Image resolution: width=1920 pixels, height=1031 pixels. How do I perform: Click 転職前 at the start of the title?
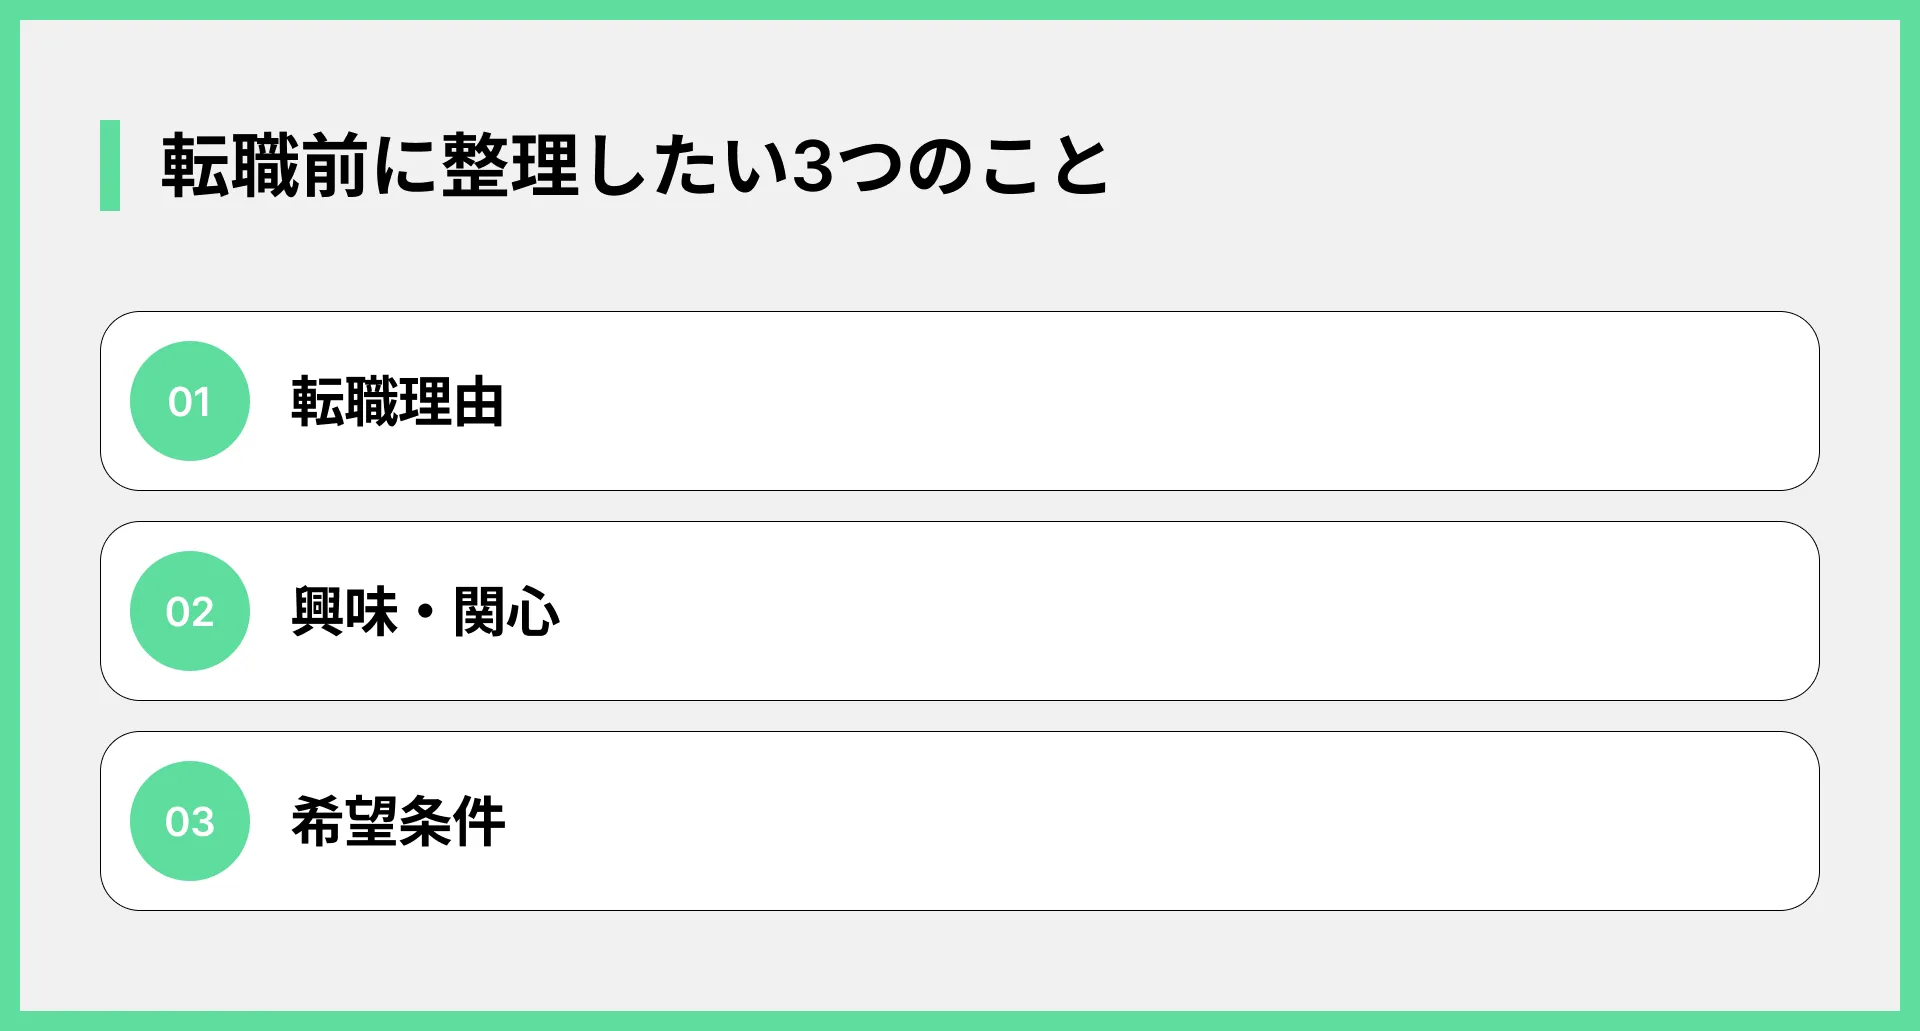(265, 166)
